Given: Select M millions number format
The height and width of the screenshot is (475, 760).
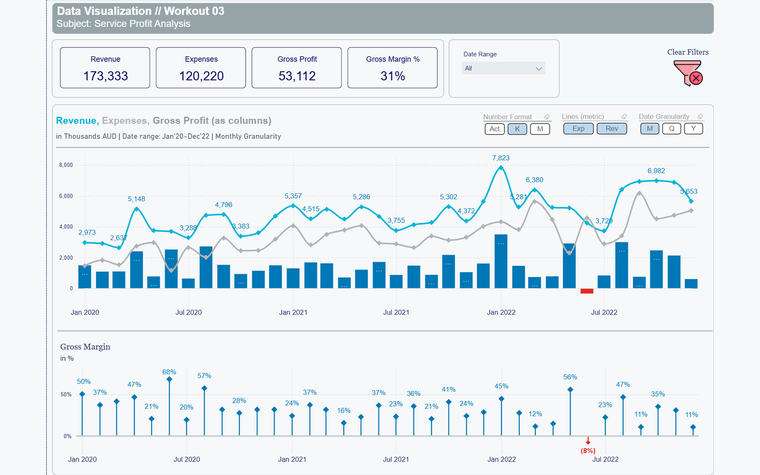Looking at the screenshot, I should click(540, 129).
